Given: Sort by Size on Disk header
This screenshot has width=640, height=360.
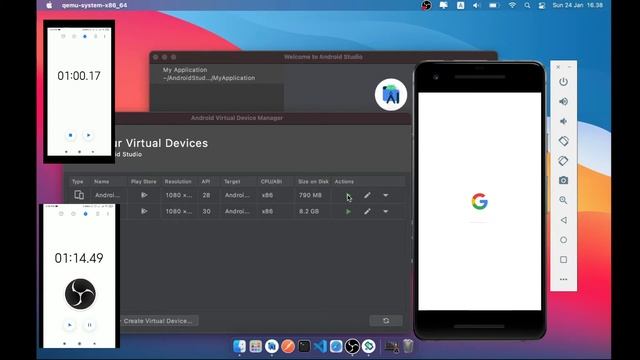Looking at the screenshot, I should pyautogui.click(x=313, y=182).
